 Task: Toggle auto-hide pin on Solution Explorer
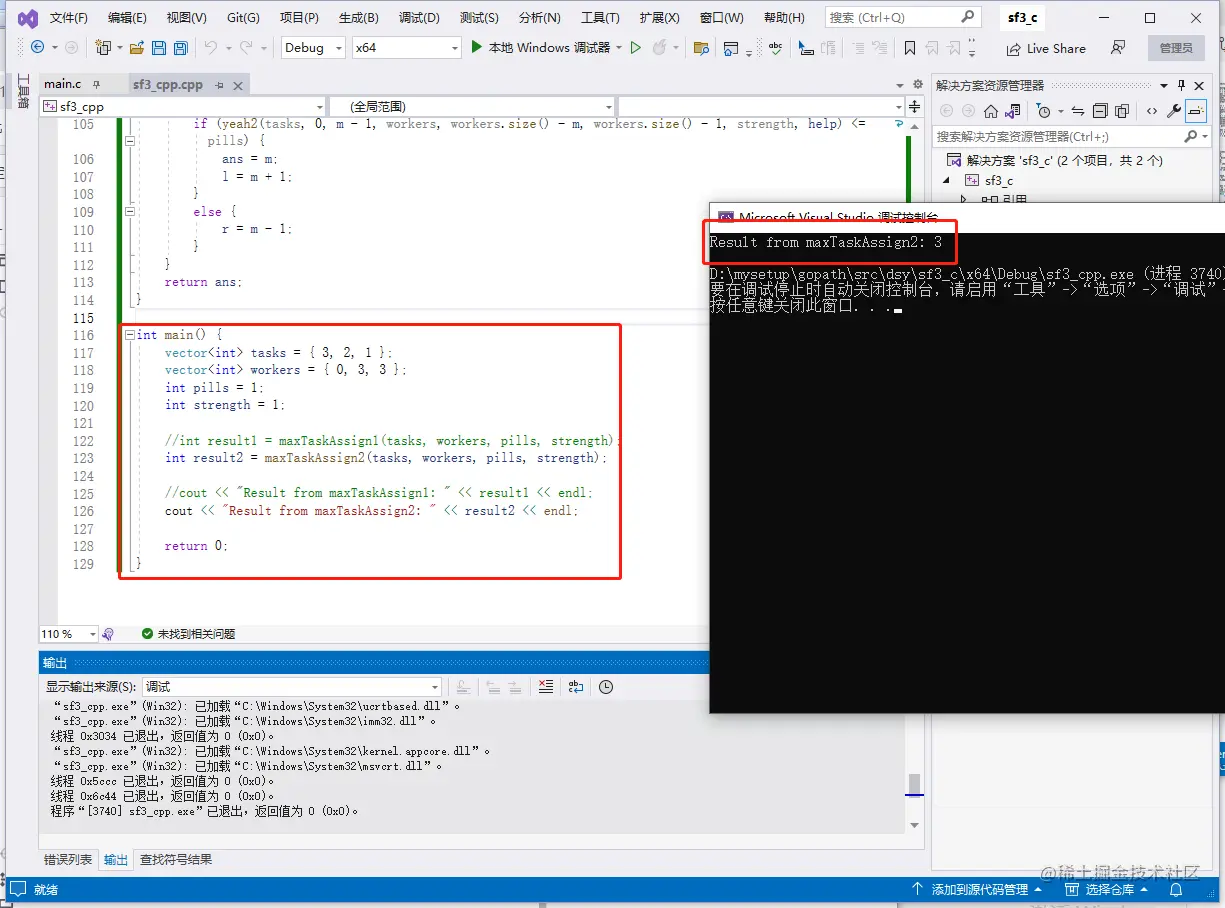[x=1181, y=85]
